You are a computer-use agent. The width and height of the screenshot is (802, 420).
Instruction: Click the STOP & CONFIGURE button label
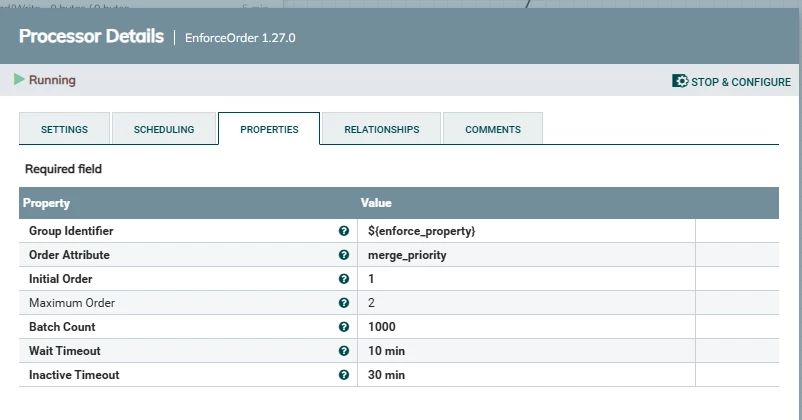(x=741, y=82)
